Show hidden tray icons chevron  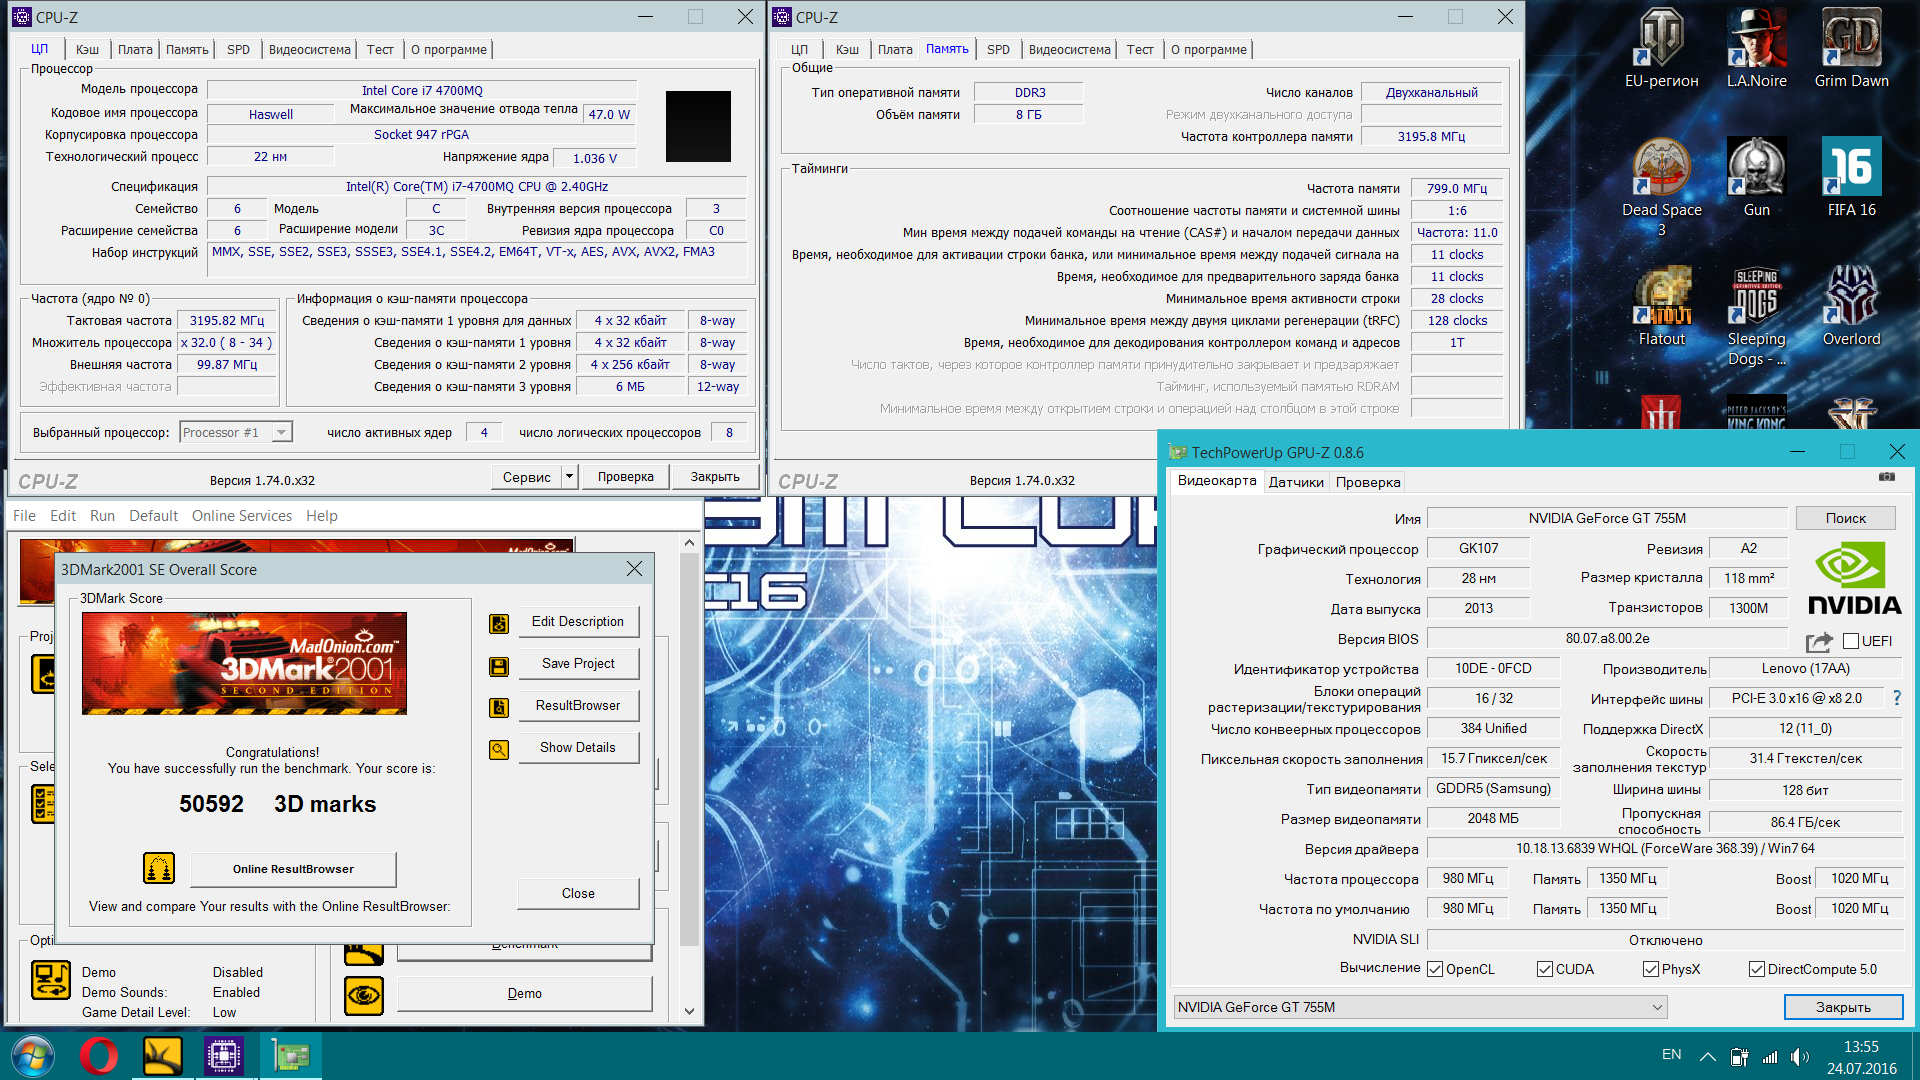click(x=1708, y=1057)
